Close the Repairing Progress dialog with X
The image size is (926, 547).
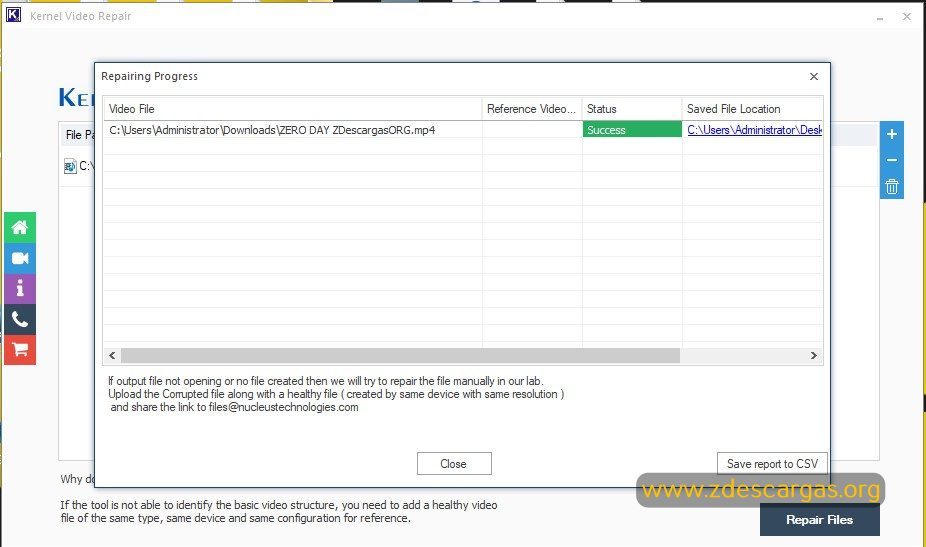(814, 76)
